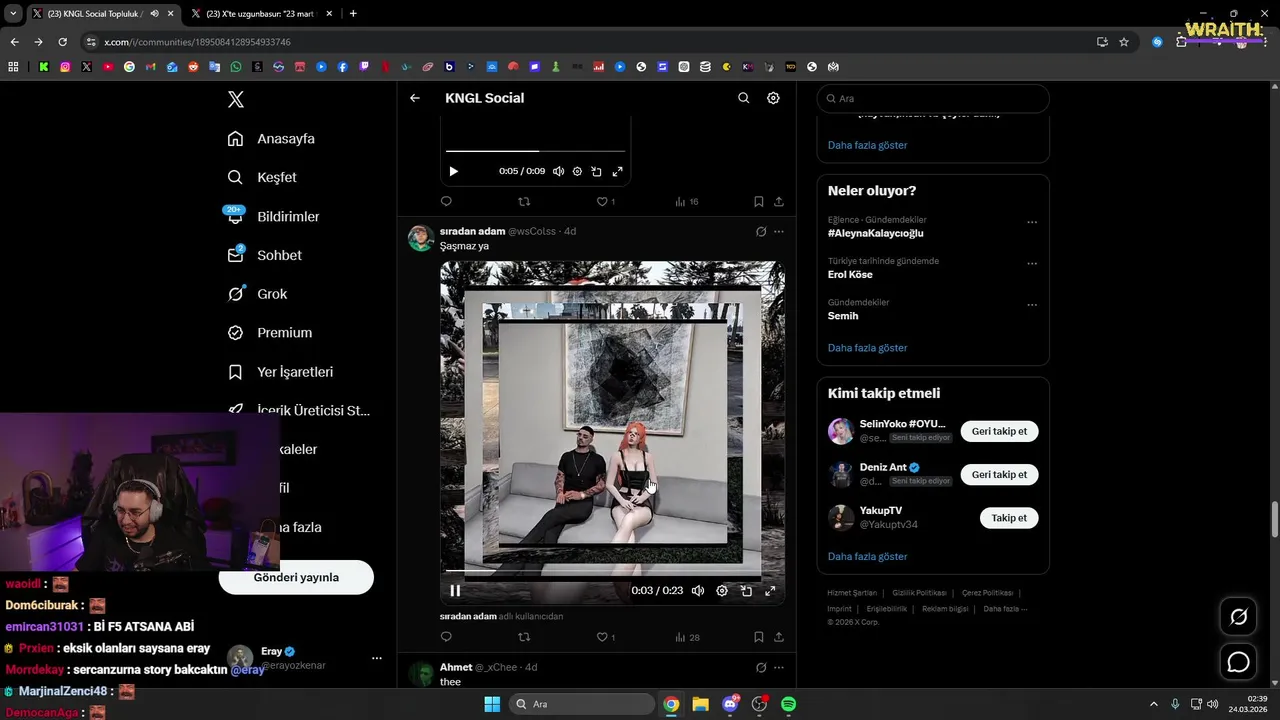Screen dimensions: 1280x720
Task: Open more options for Semih trend
Action: click(x=1032, y=305)
